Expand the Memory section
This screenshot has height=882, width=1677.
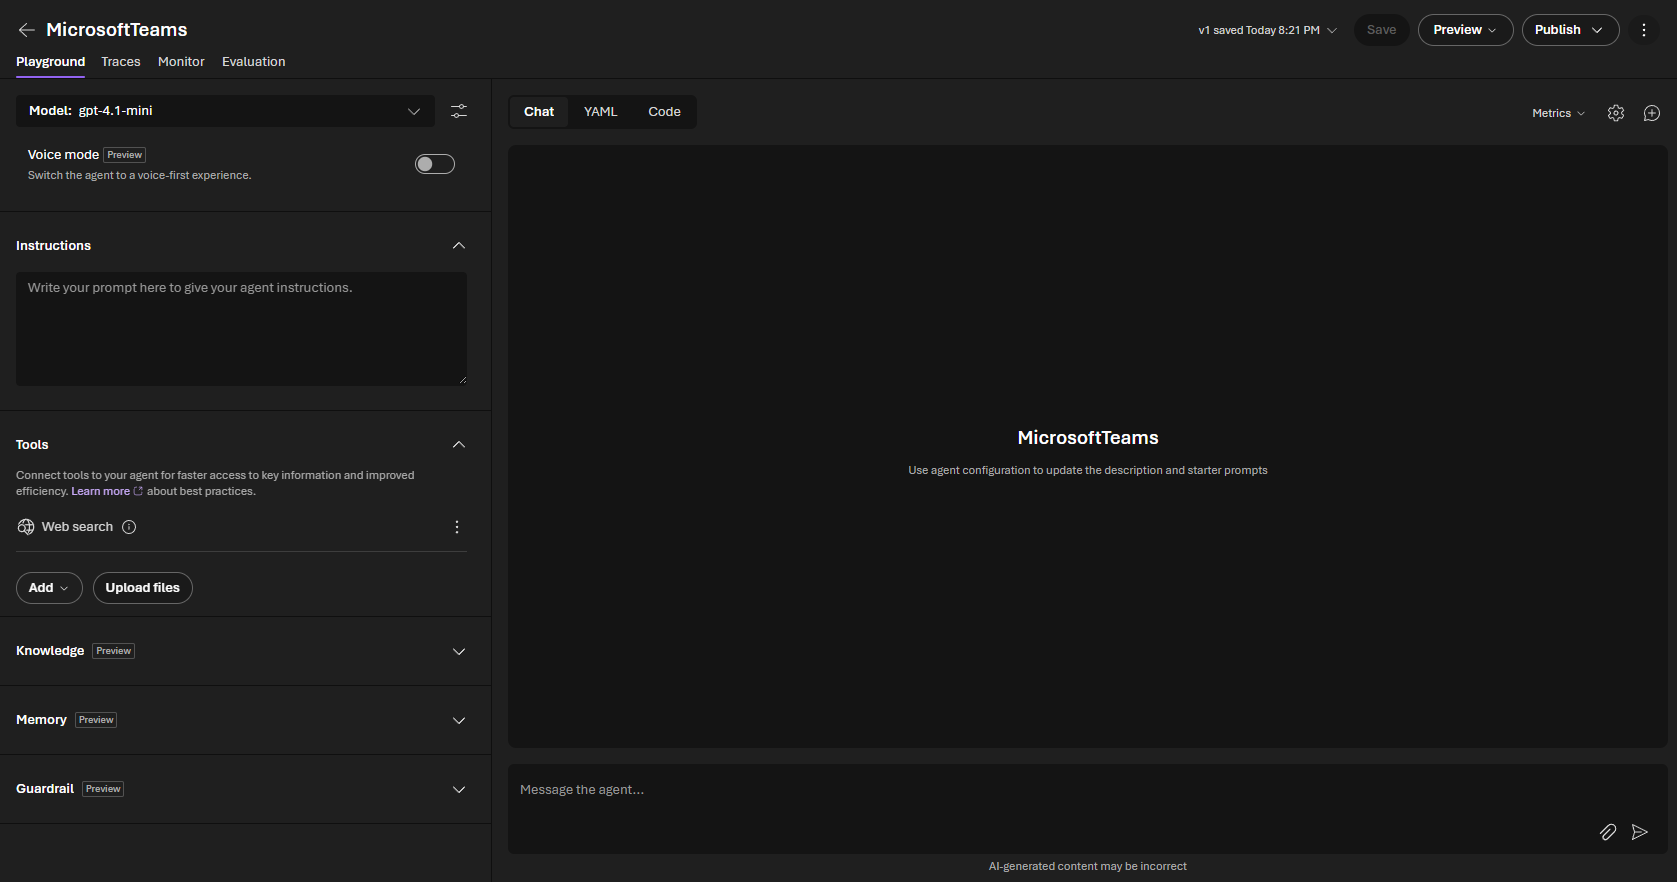241,720
